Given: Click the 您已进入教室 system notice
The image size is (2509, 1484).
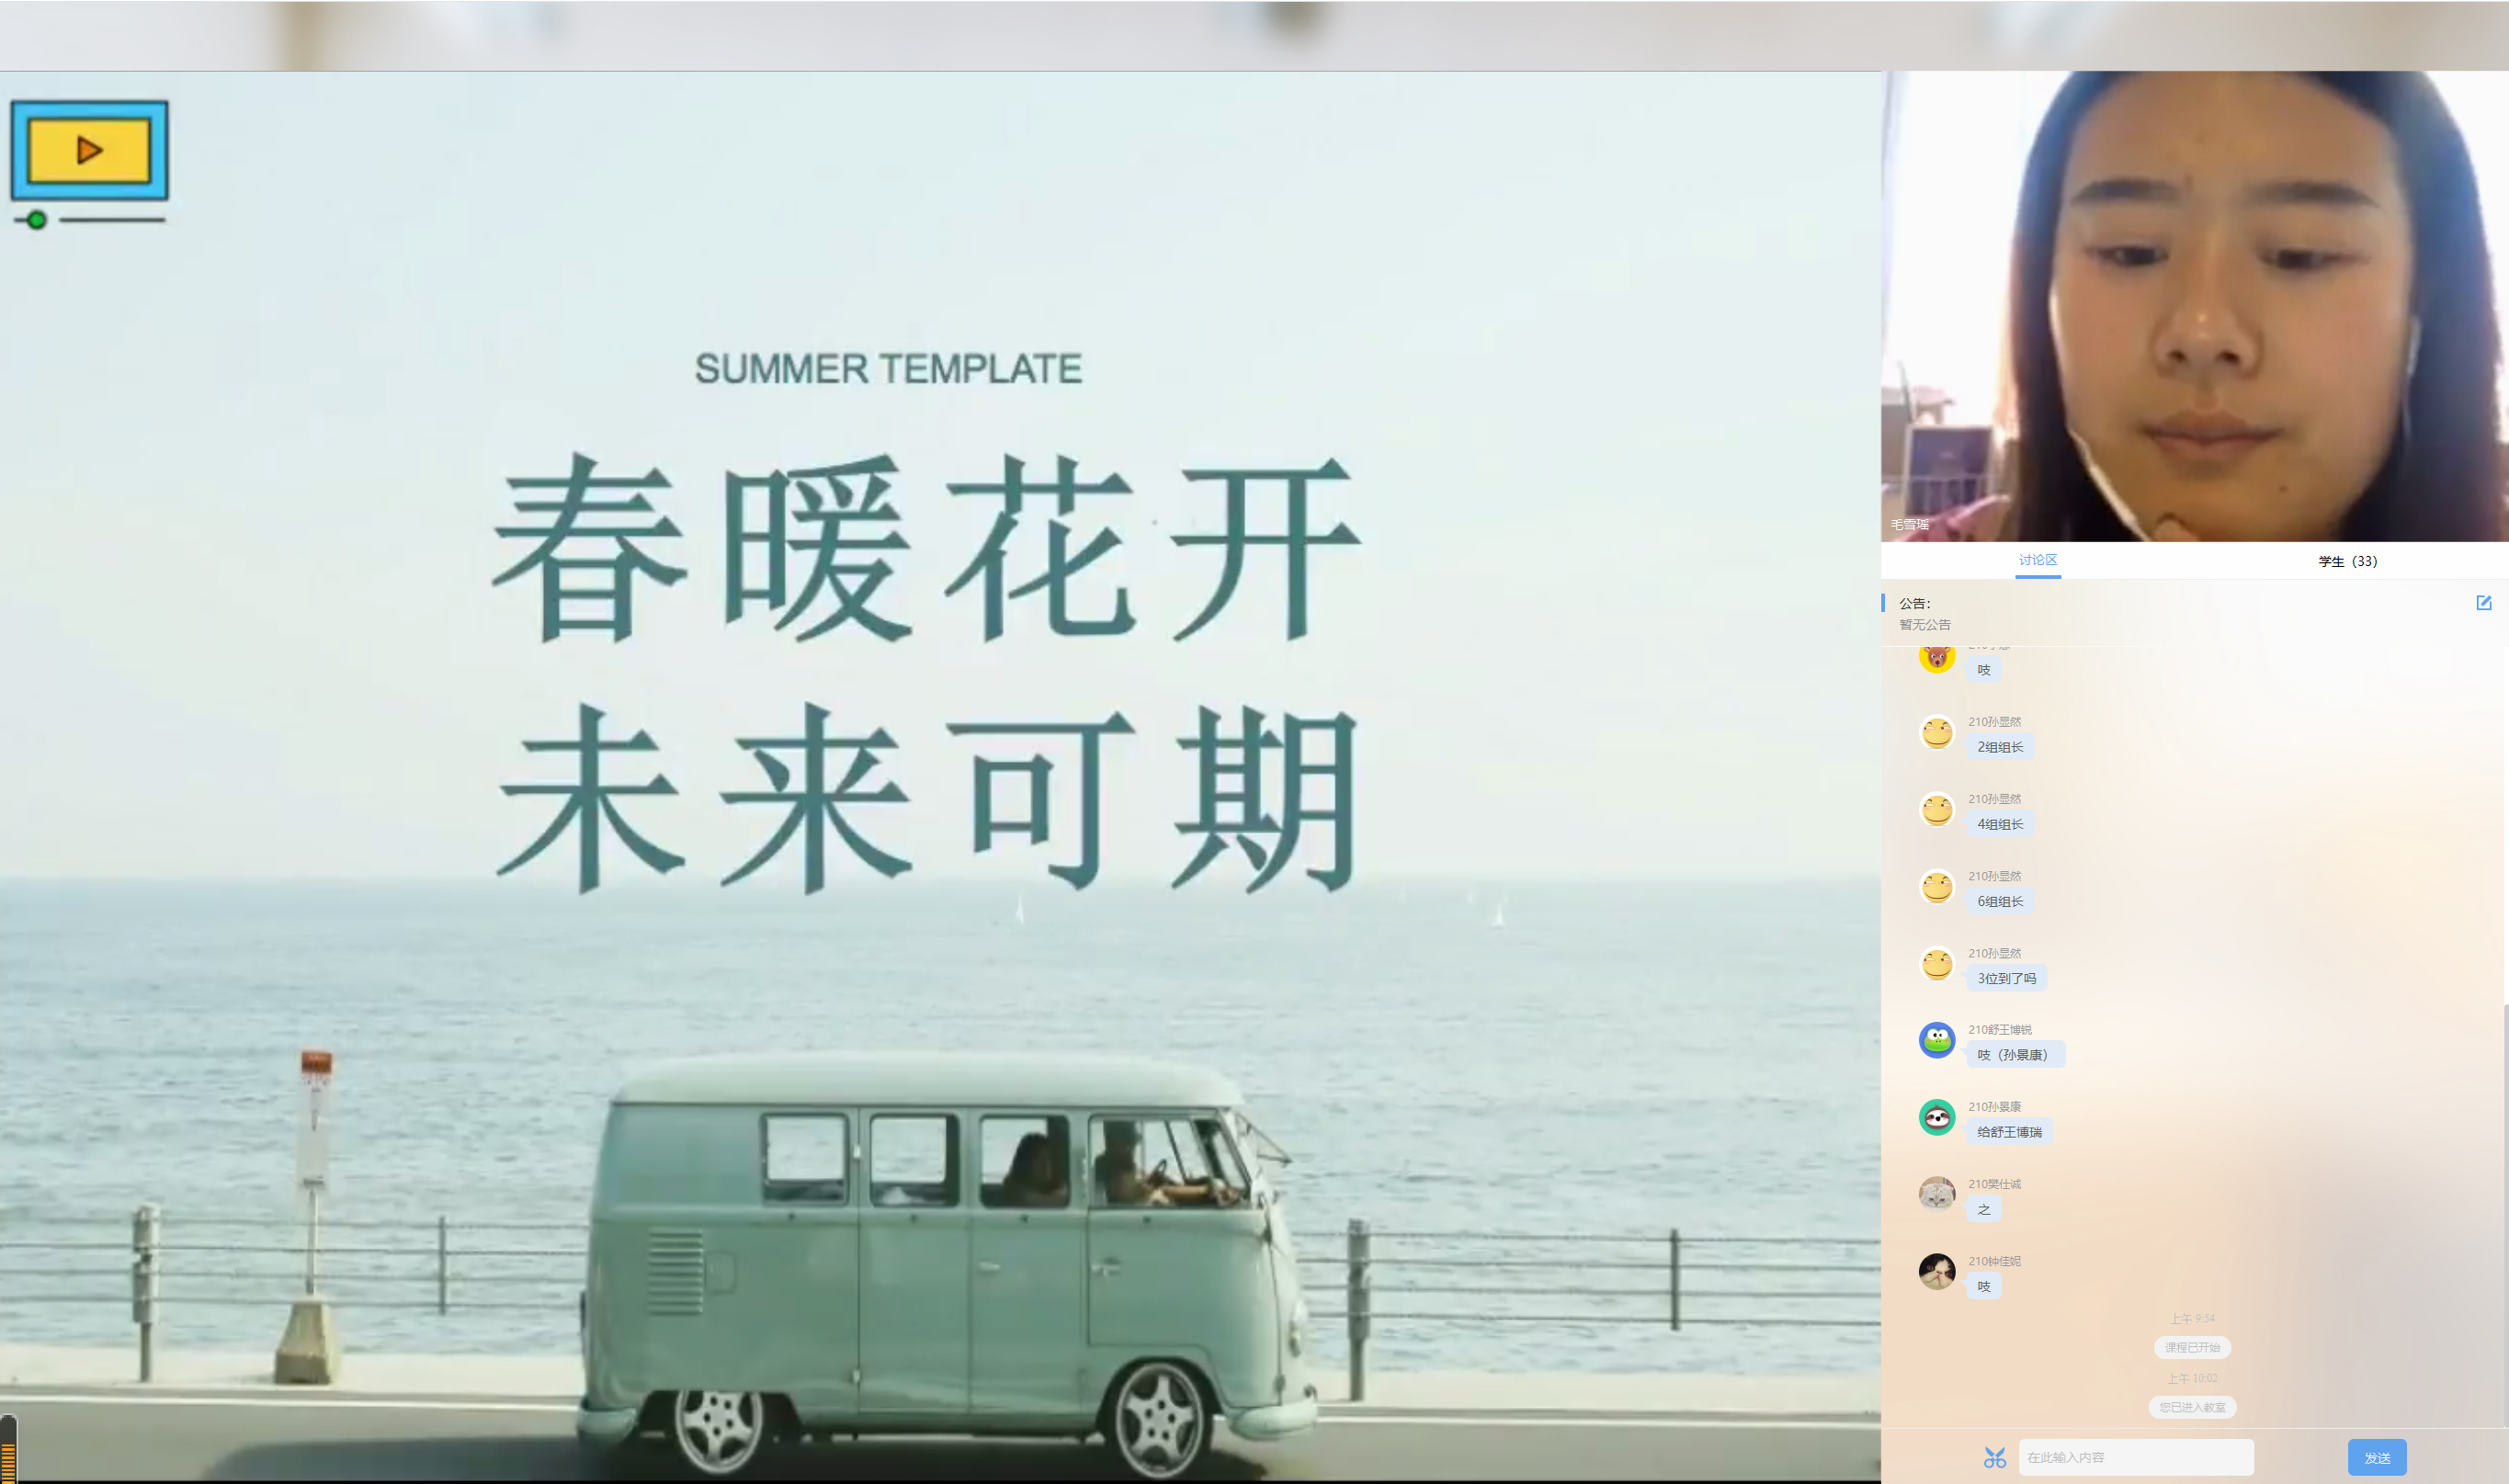Looking at the screenshot, I should pos(2191,1407).
